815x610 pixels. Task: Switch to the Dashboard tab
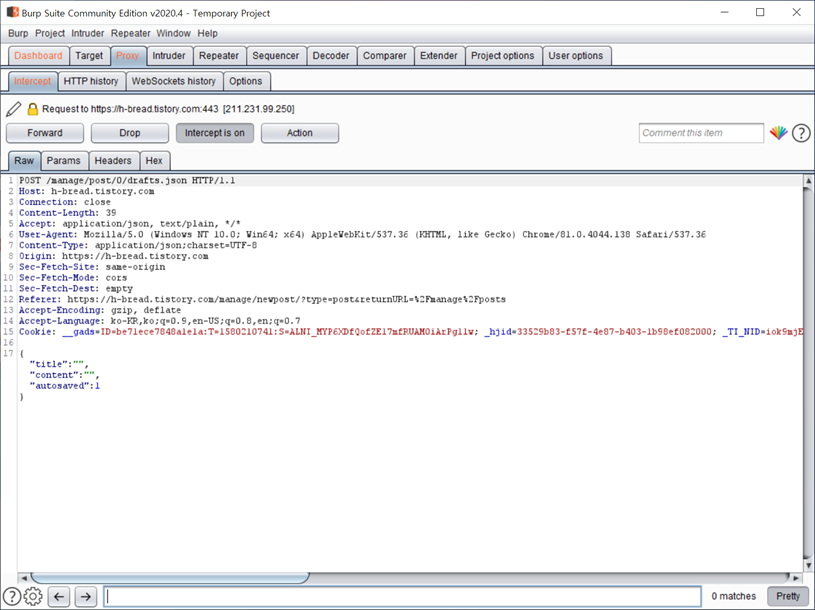pyautogui.click(x=38, y=56)
